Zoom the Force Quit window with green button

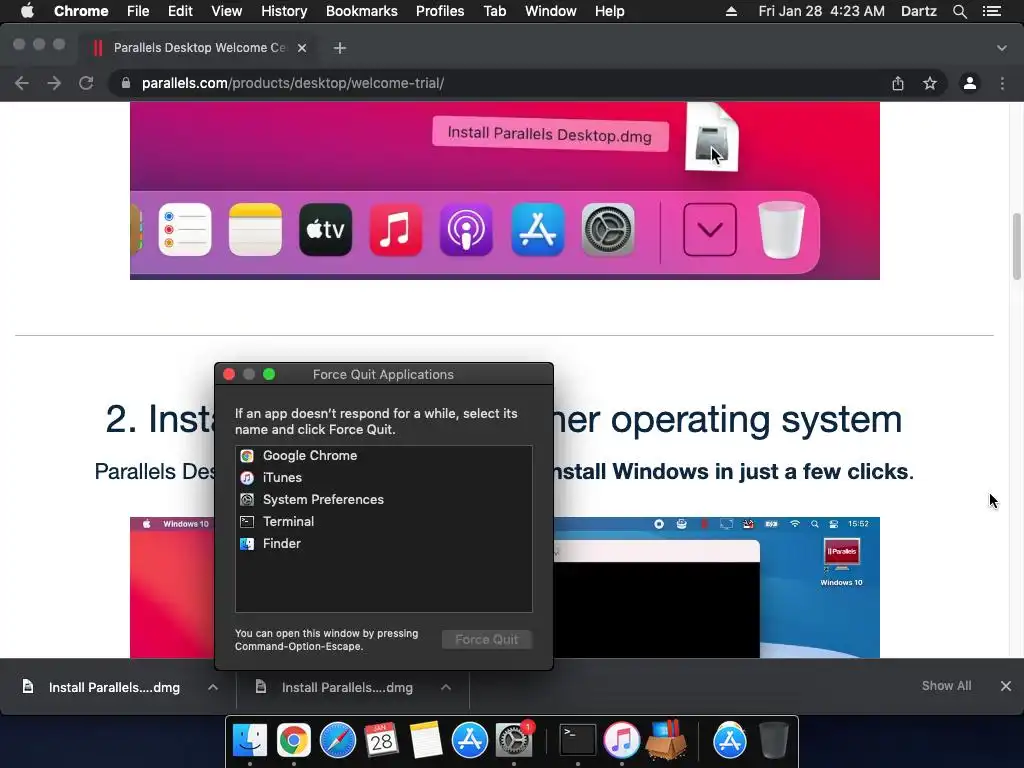pos(269,374)
